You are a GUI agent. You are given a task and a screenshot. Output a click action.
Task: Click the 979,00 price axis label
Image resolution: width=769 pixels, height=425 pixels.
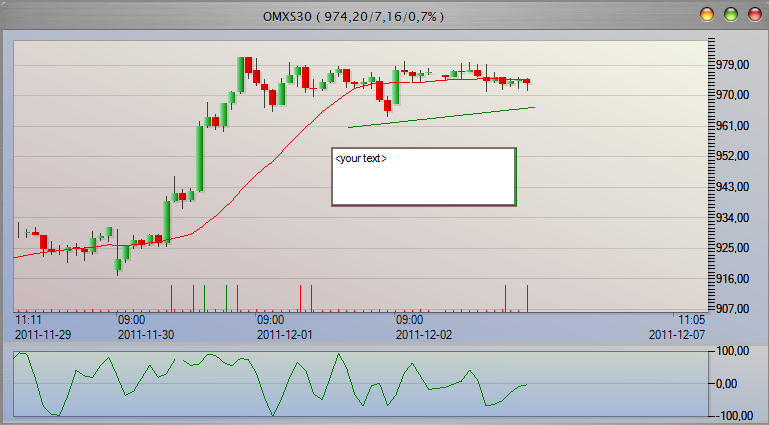coord(735,65)
